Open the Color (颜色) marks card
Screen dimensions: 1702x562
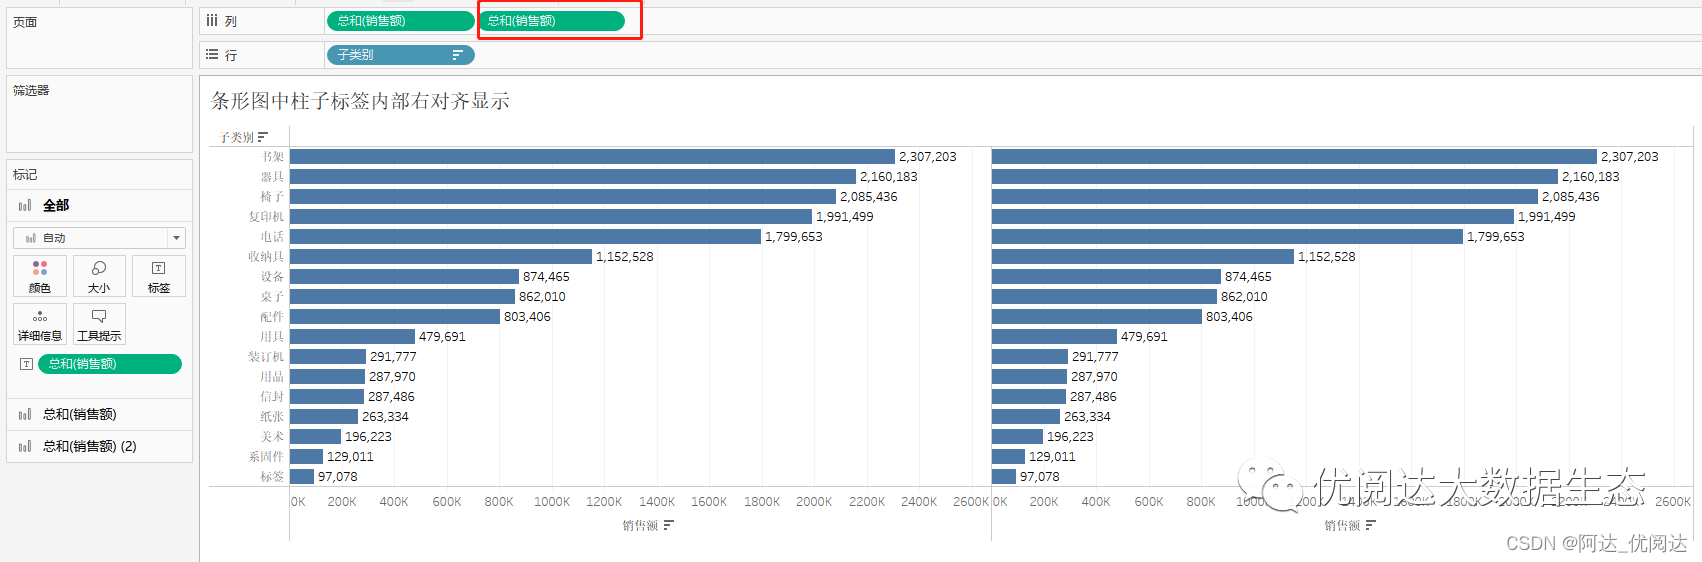tap(40, 275)
